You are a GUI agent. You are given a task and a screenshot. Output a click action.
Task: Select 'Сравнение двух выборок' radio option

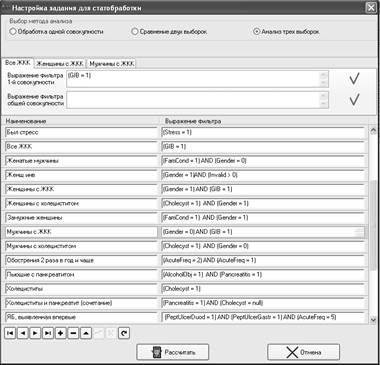(x=169, y=32)
